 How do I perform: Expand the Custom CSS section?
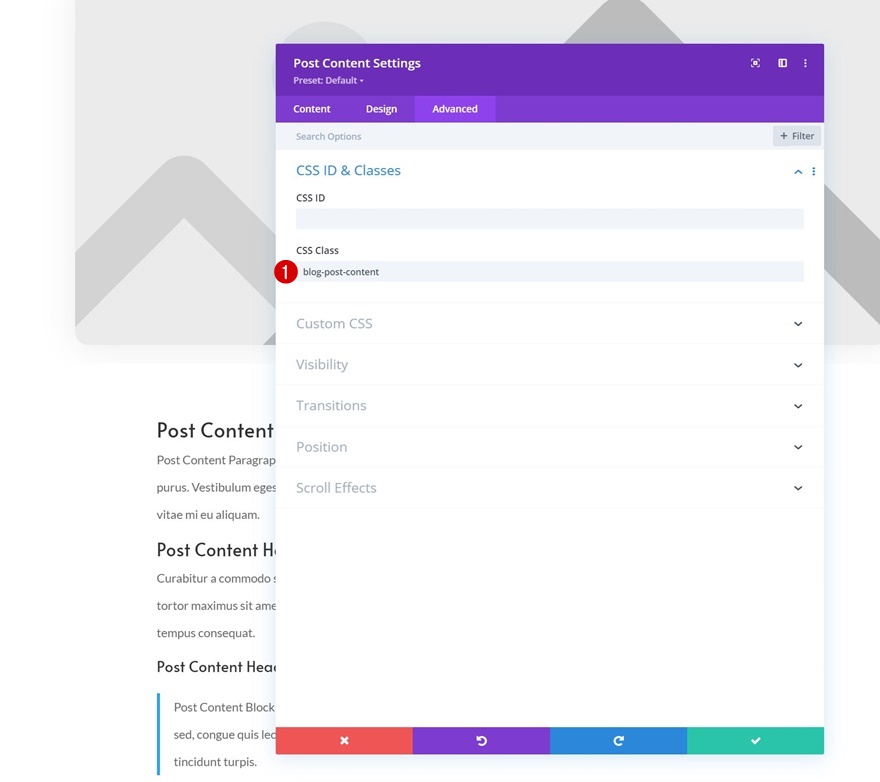pos(549,323)
